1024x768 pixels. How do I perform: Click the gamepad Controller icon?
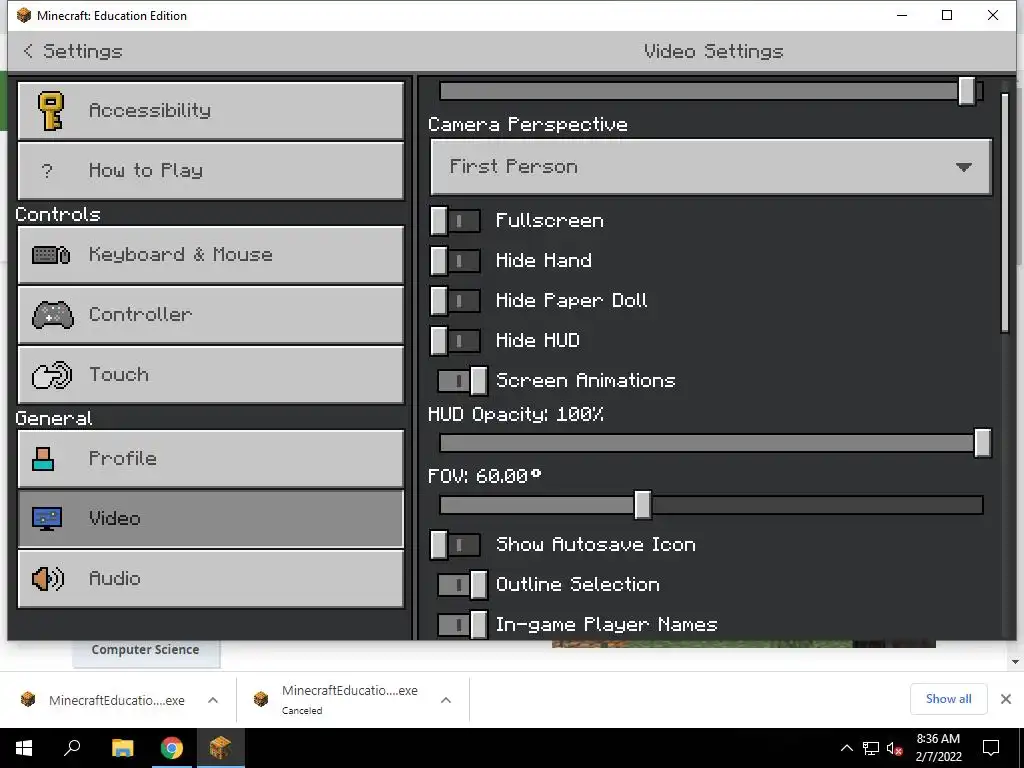(x=52, y=315)
